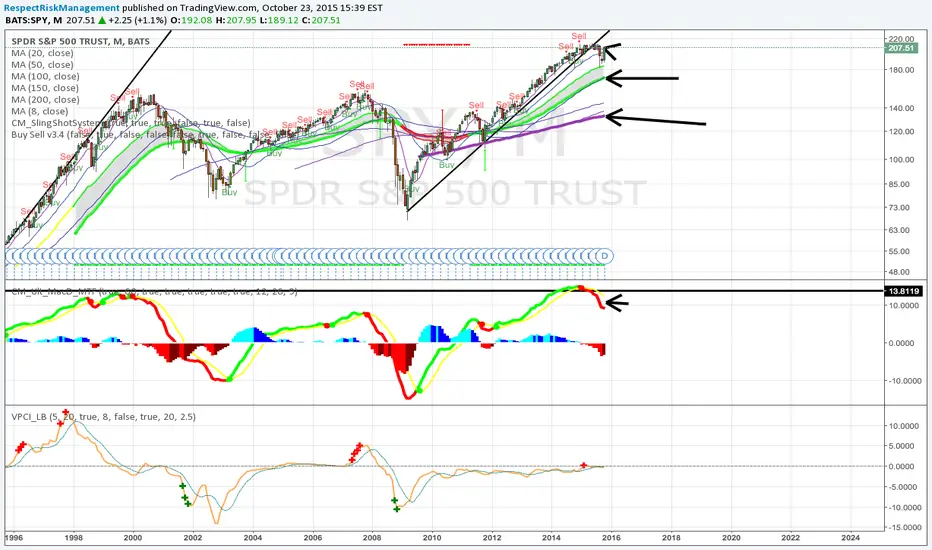Select the BATS:SPY, M symbol header text

click(33, 20)
